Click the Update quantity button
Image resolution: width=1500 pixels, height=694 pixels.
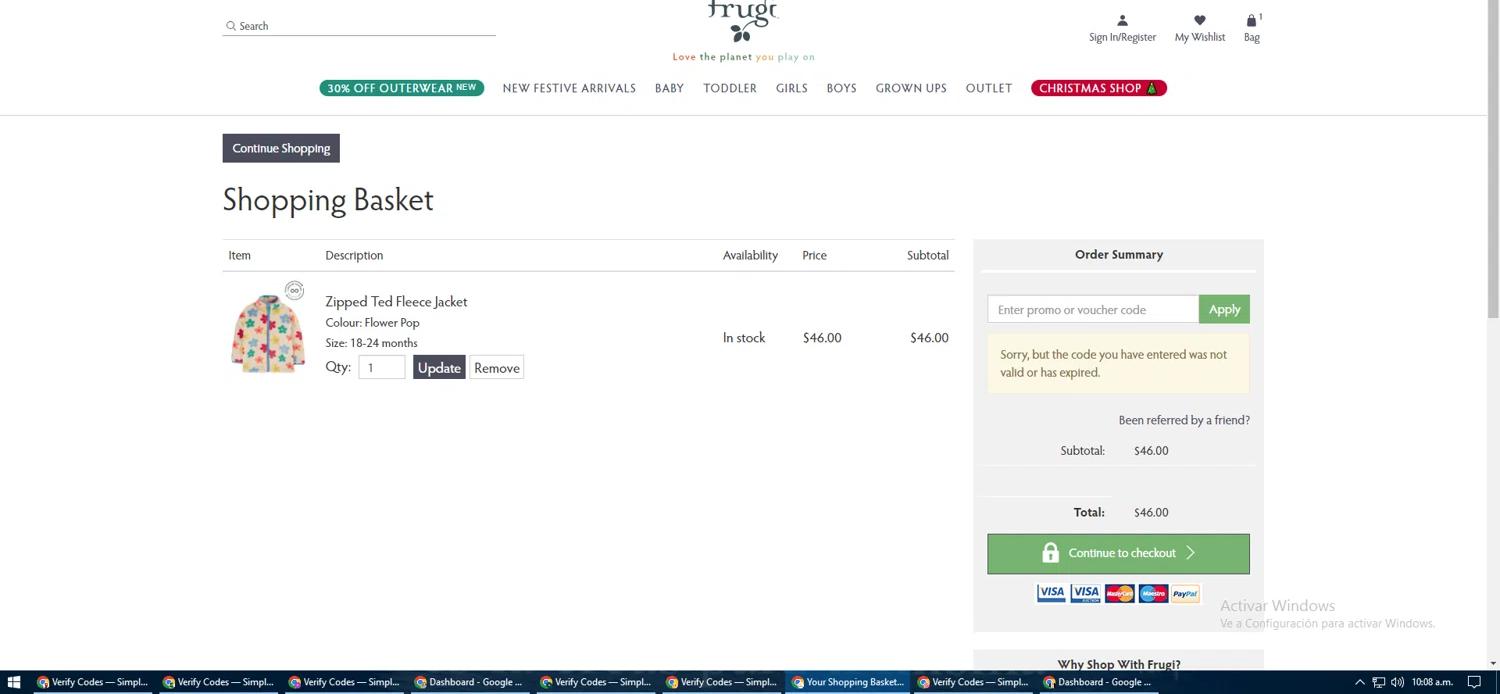coord(439,368)
